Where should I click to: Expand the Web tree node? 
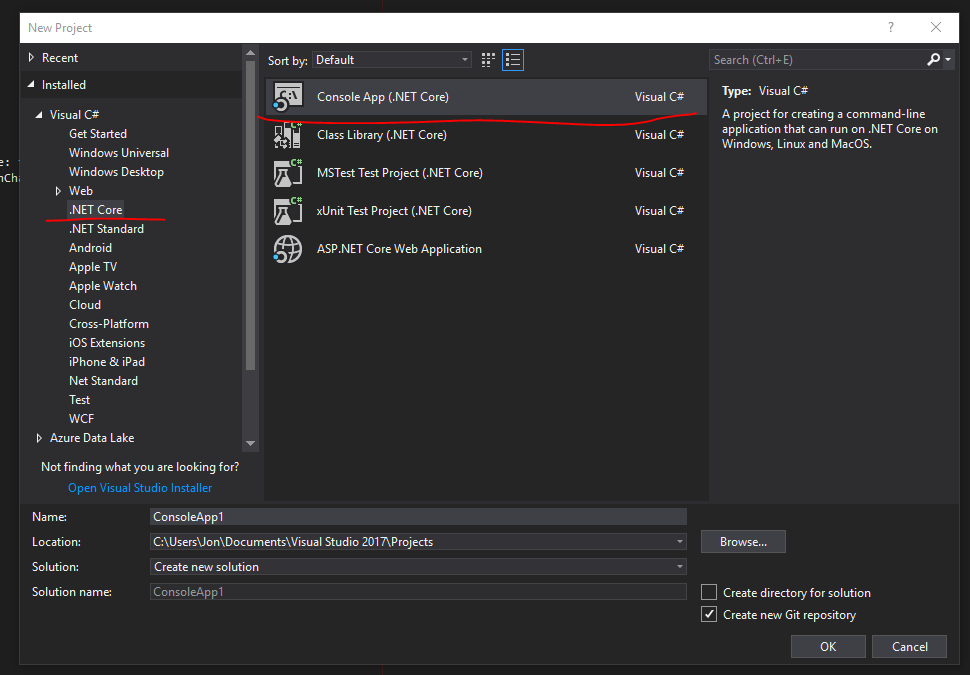point(58,191)
